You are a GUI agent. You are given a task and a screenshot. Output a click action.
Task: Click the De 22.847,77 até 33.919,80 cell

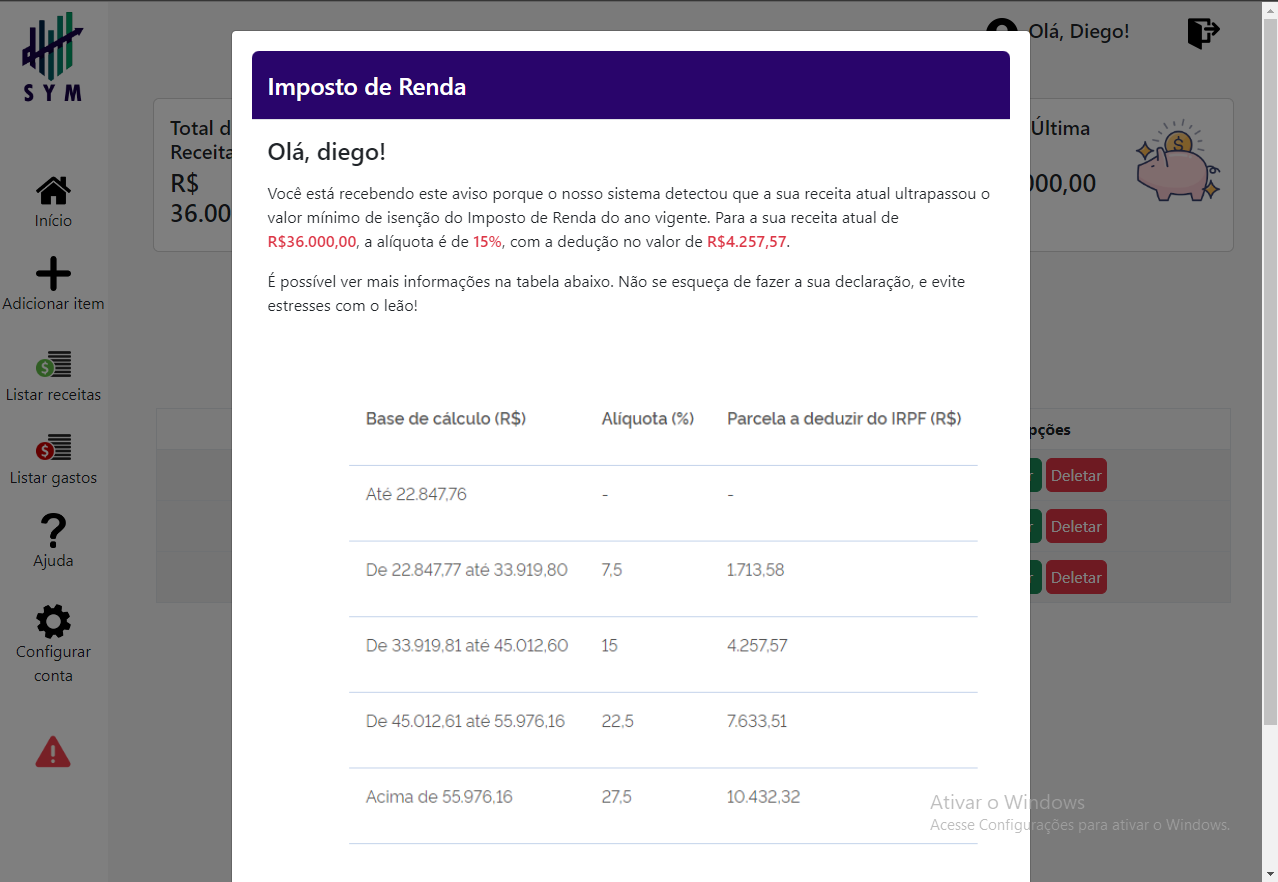tap(467, 570)
